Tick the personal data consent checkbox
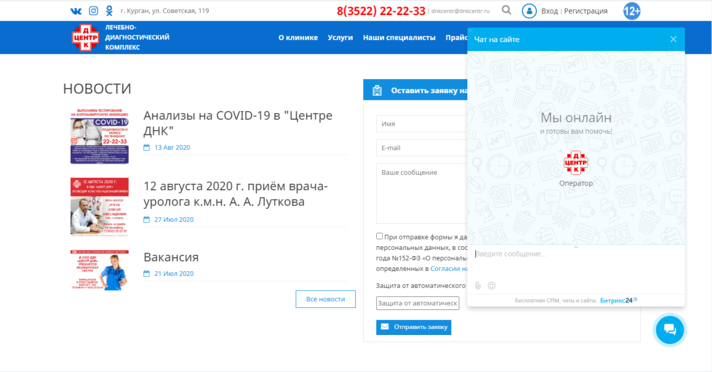The height and width of the screenshot is (372, 712). [379, 236]
